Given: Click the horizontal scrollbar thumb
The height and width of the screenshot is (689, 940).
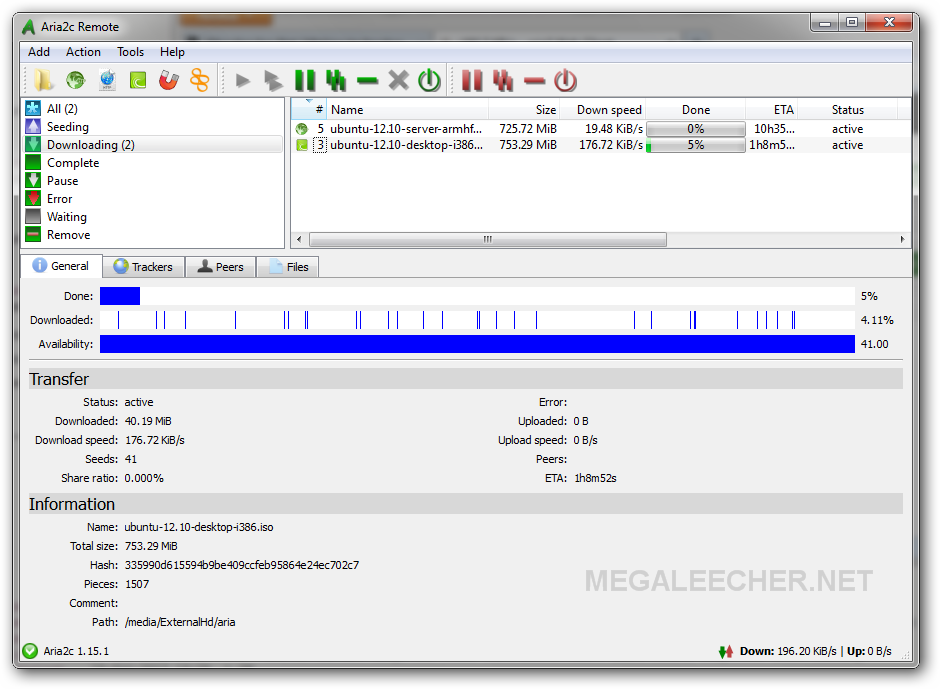Looking at the screenshot, I should click(487, 239).
